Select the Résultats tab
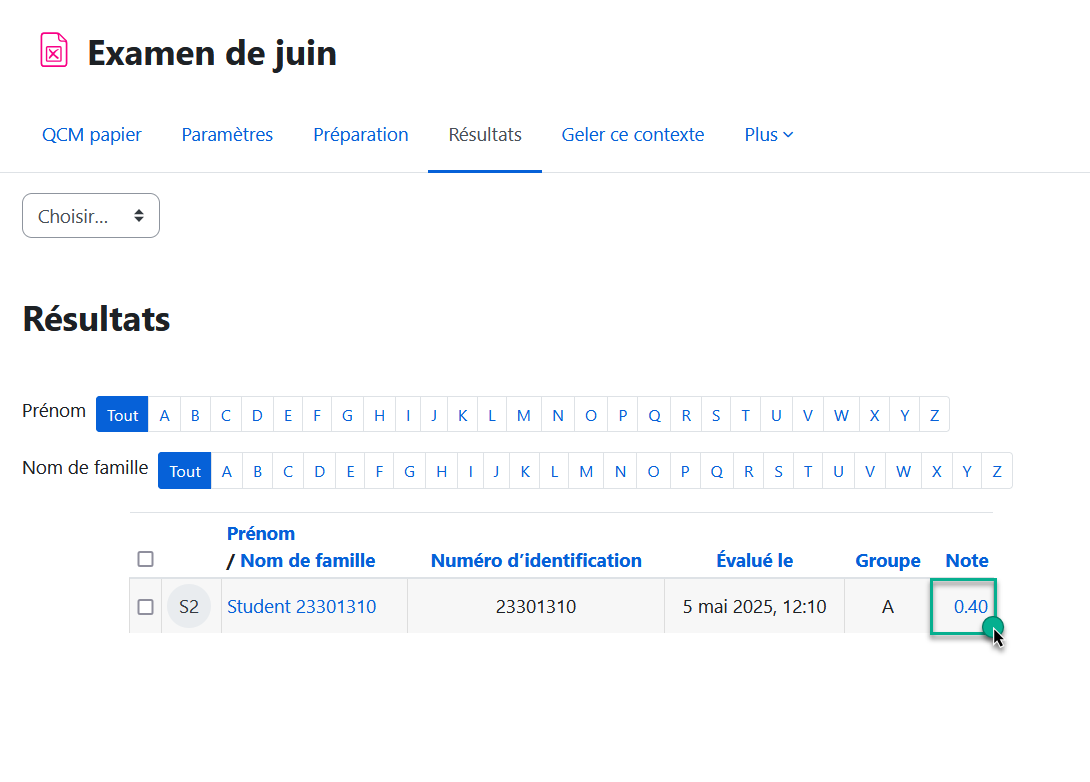The image size is (1090, 782). point(485,135)
